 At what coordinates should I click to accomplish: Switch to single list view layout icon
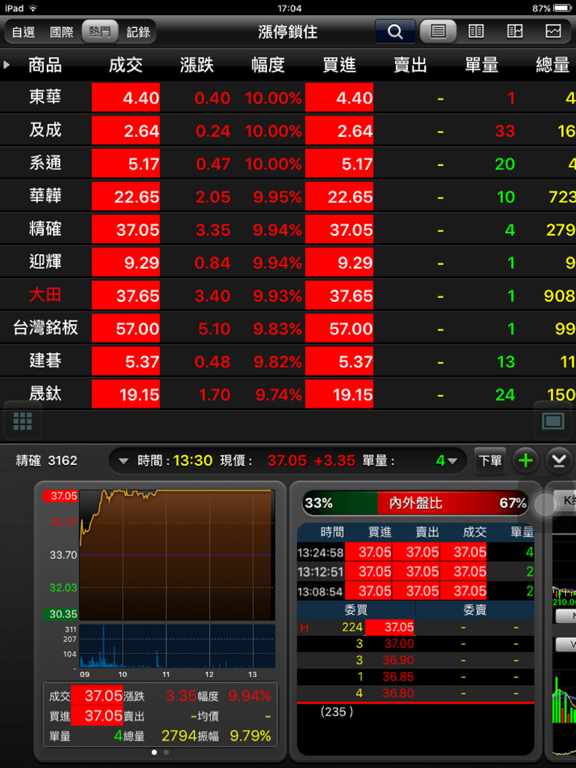pos(438,32)
